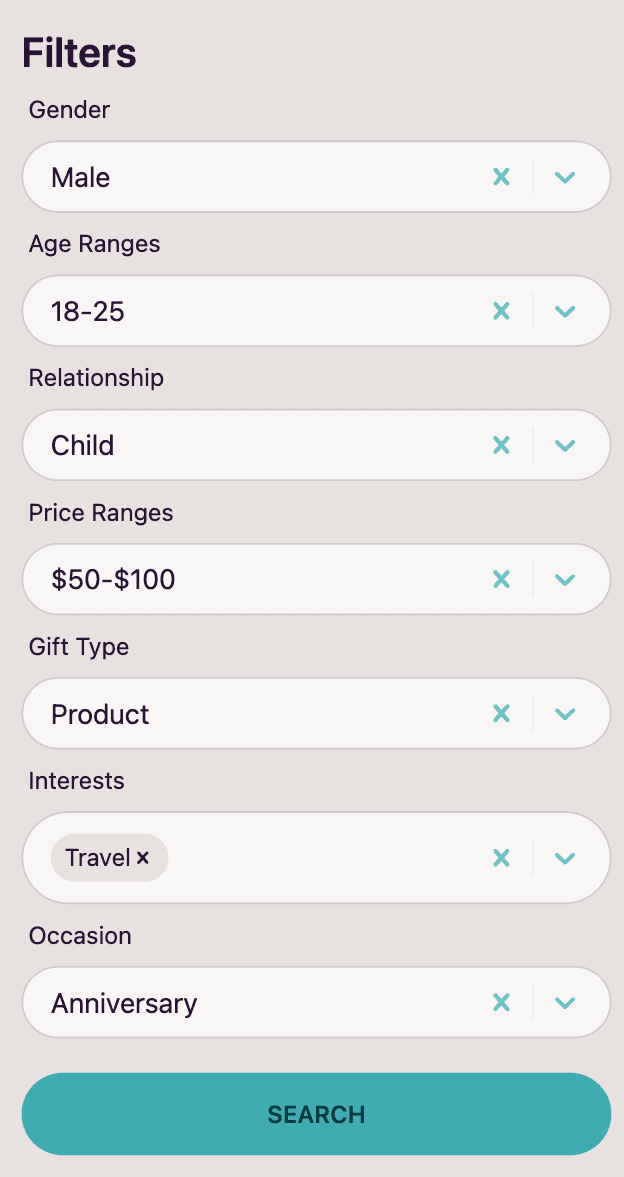Expand the Relationship dropdown chevron
The image size is (624, 1177).
coord(565,445)
